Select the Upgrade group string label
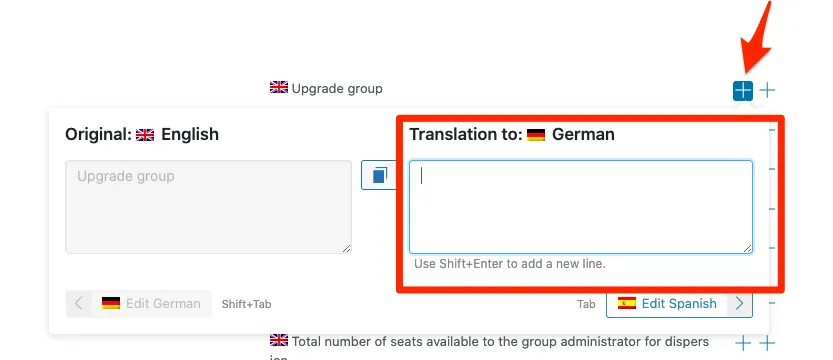The height and width of the screenshot is (360, 833). point(337,88)
